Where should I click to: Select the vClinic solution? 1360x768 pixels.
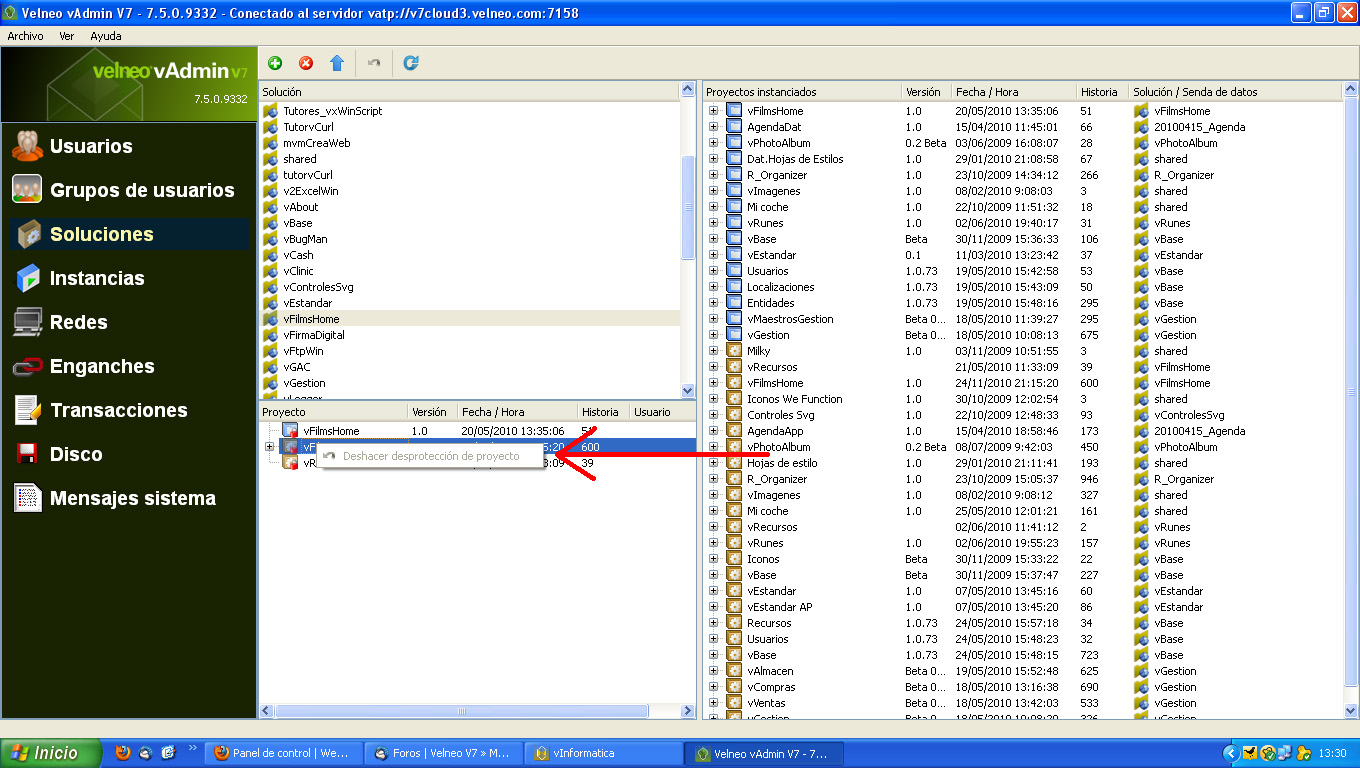(298, 271)
